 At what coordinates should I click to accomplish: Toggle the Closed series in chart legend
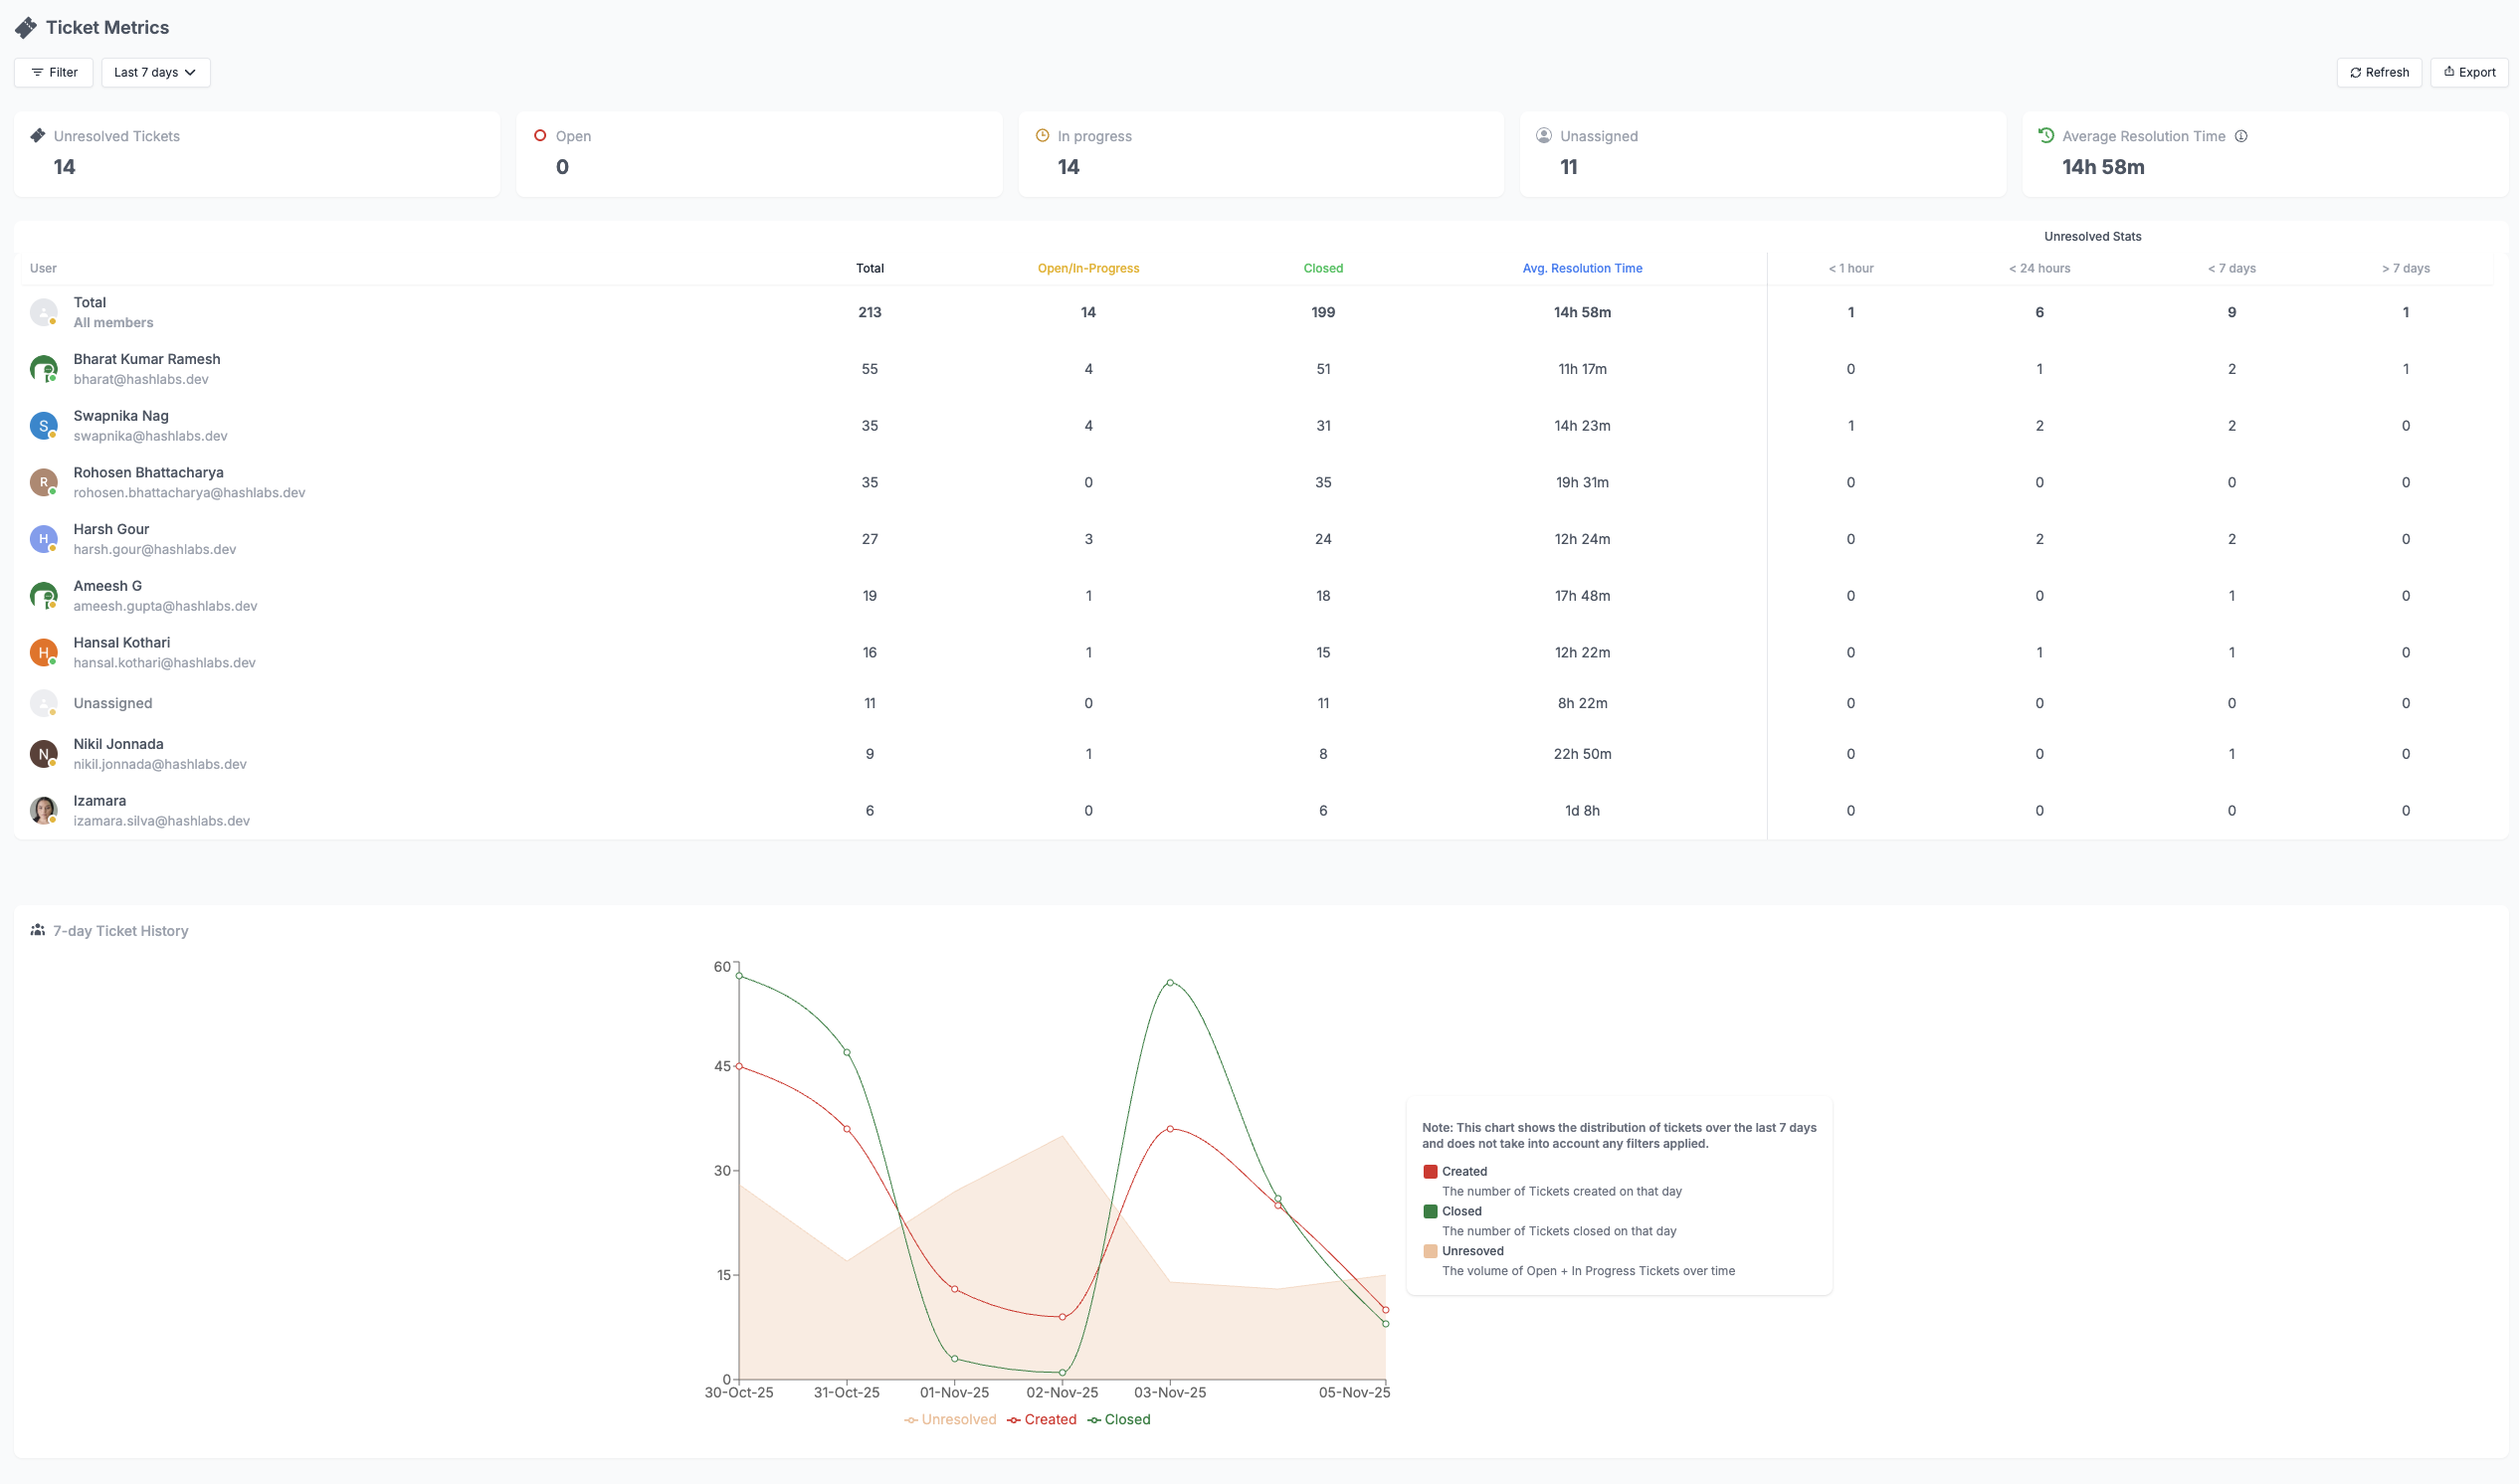pyautogui.click(x=1119, y=1419)
